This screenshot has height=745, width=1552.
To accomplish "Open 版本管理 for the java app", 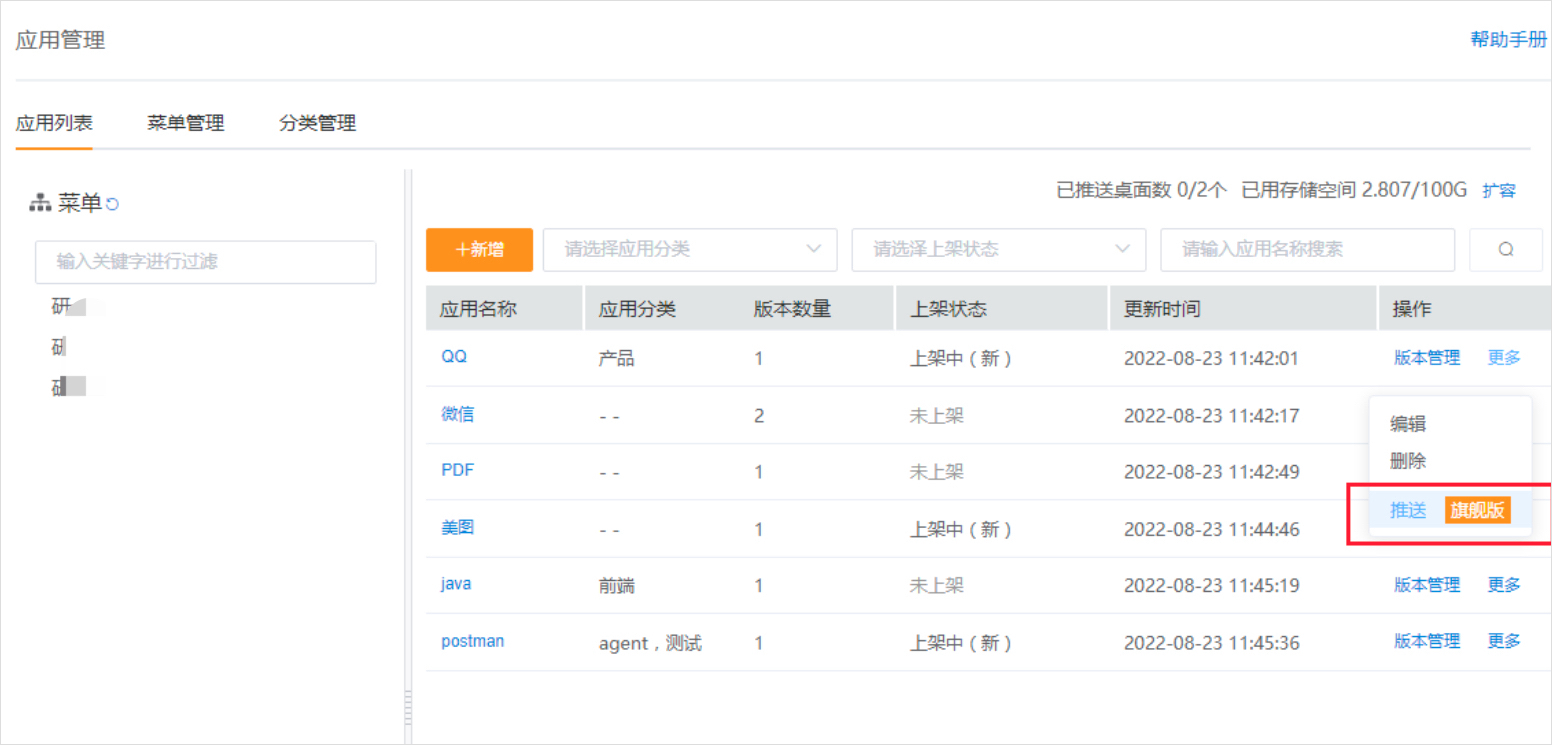I will pos(1426,584).
